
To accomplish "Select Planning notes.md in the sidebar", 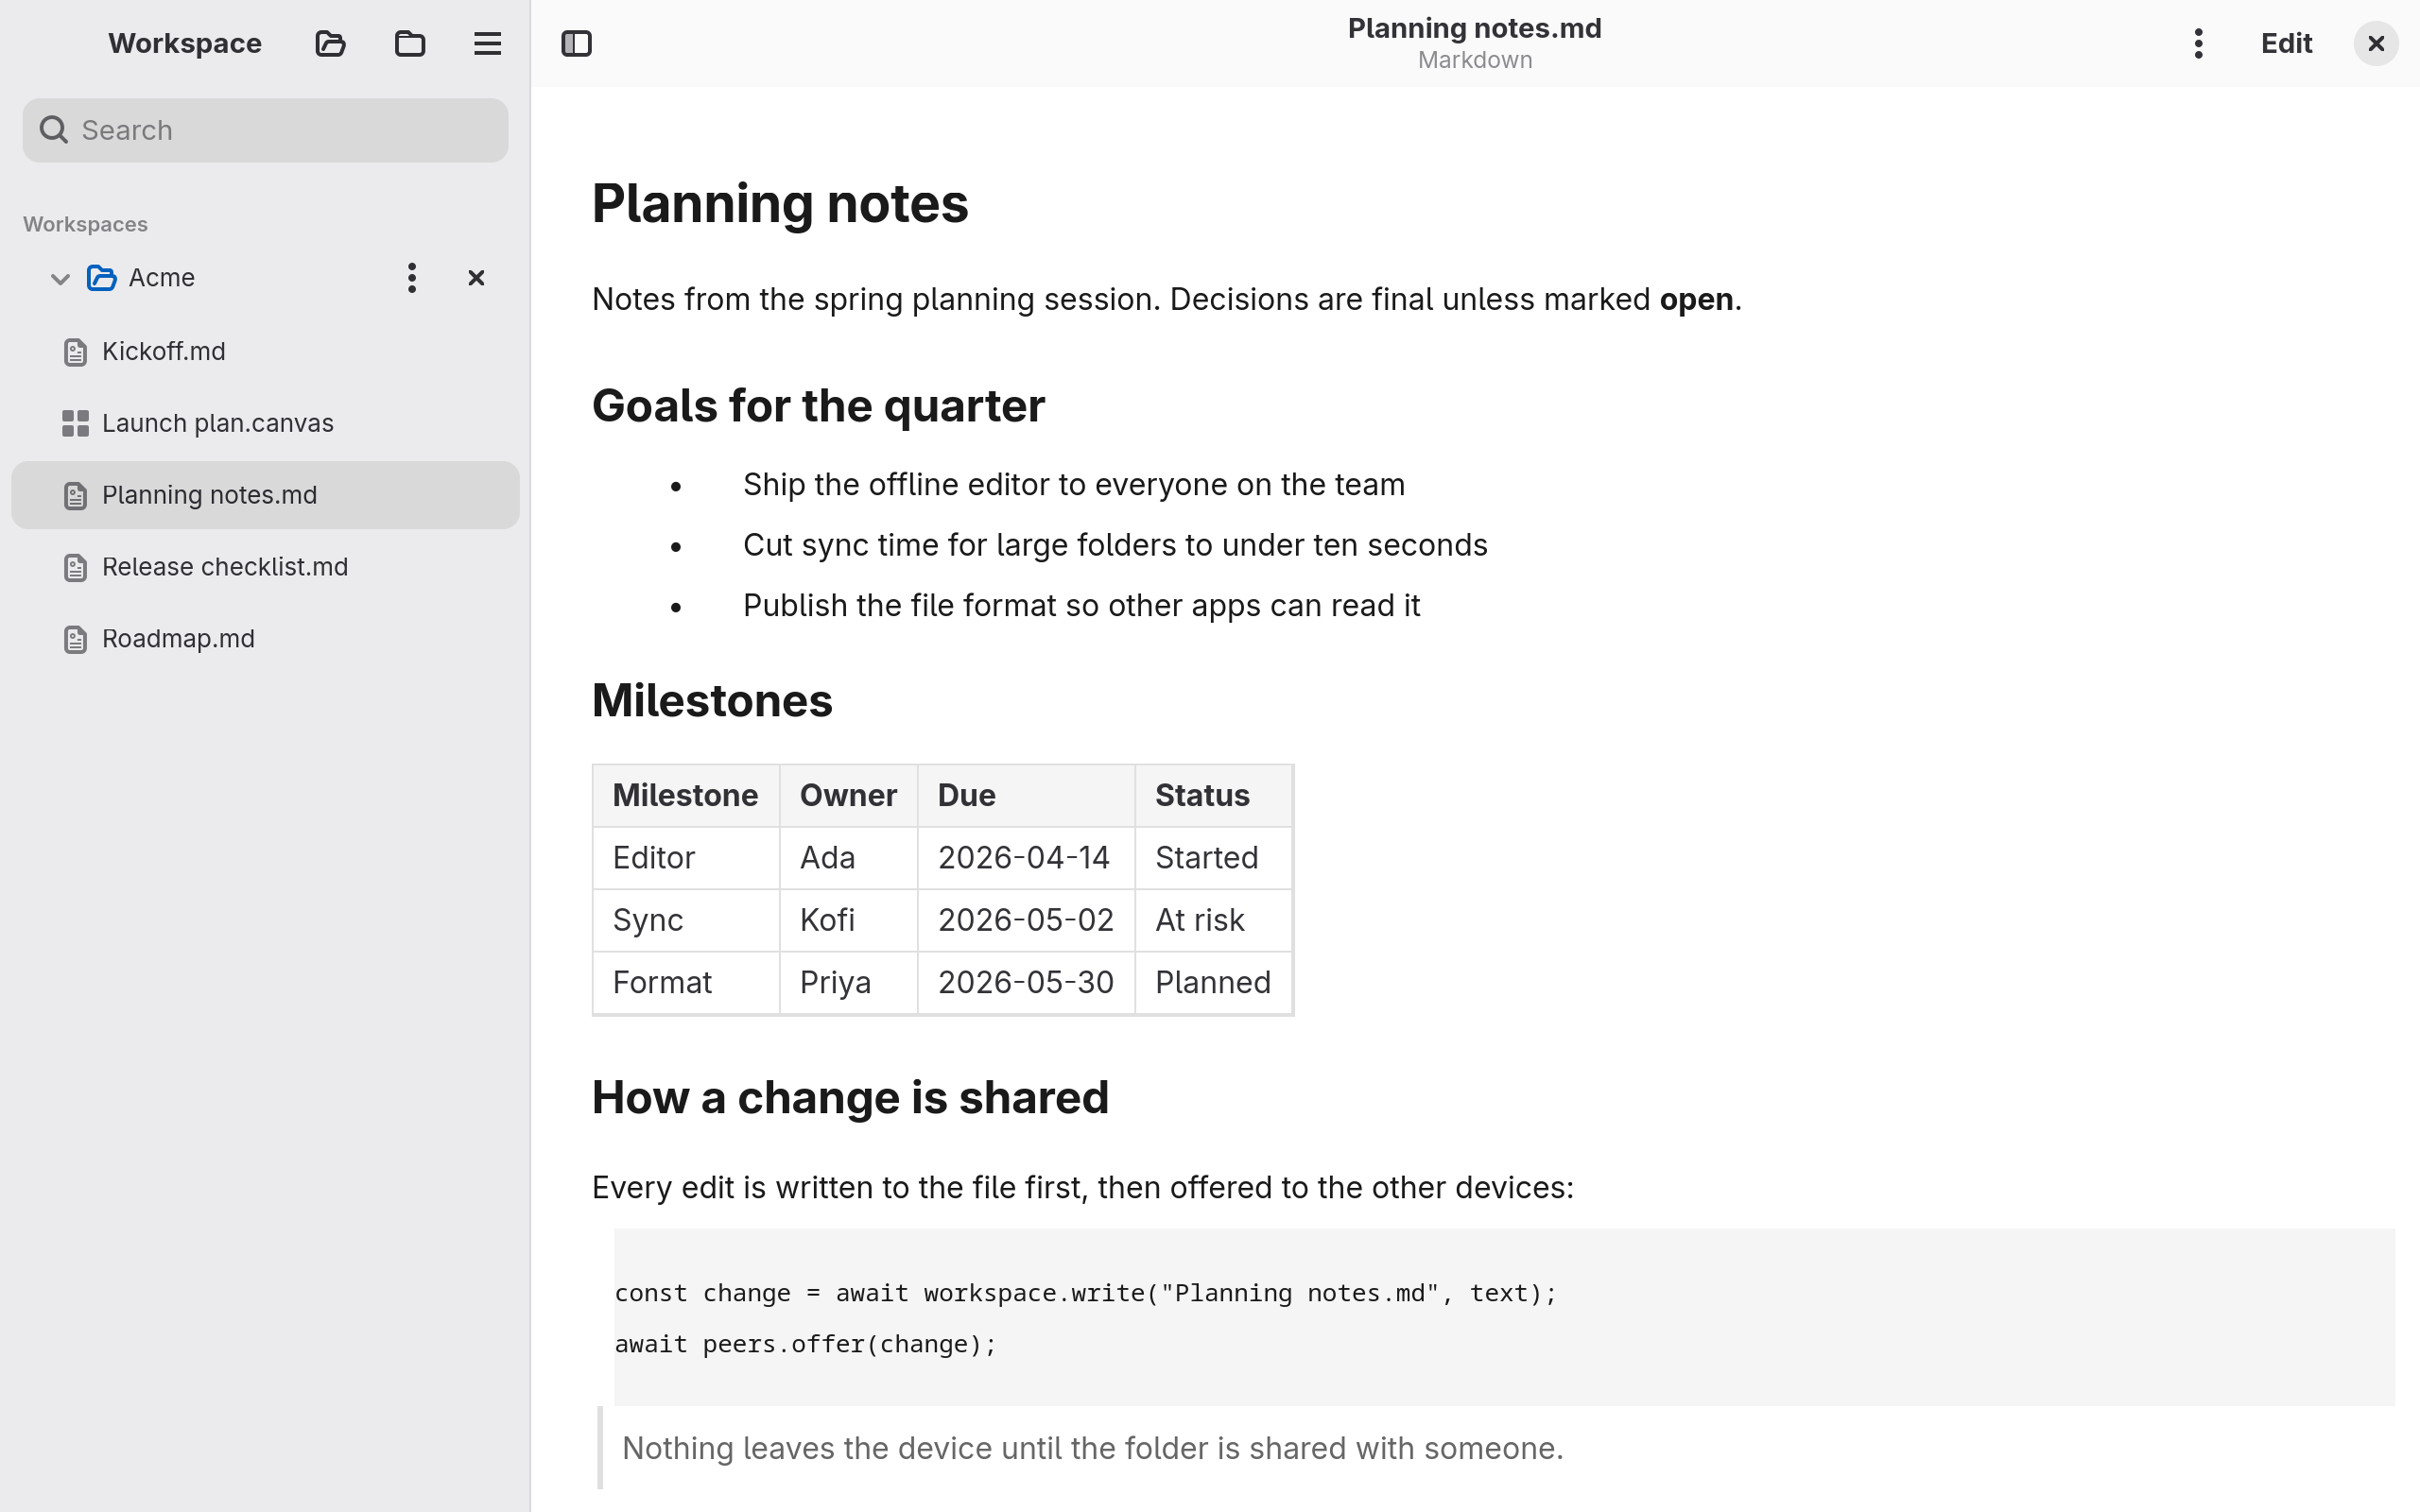I will 265,495.
